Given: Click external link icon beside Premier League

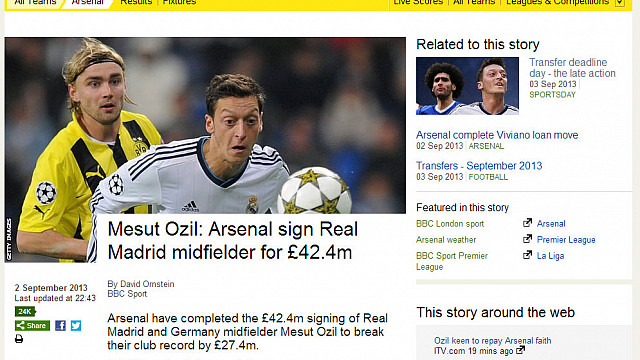Looking at the screenshot, I should coord(527,239).
